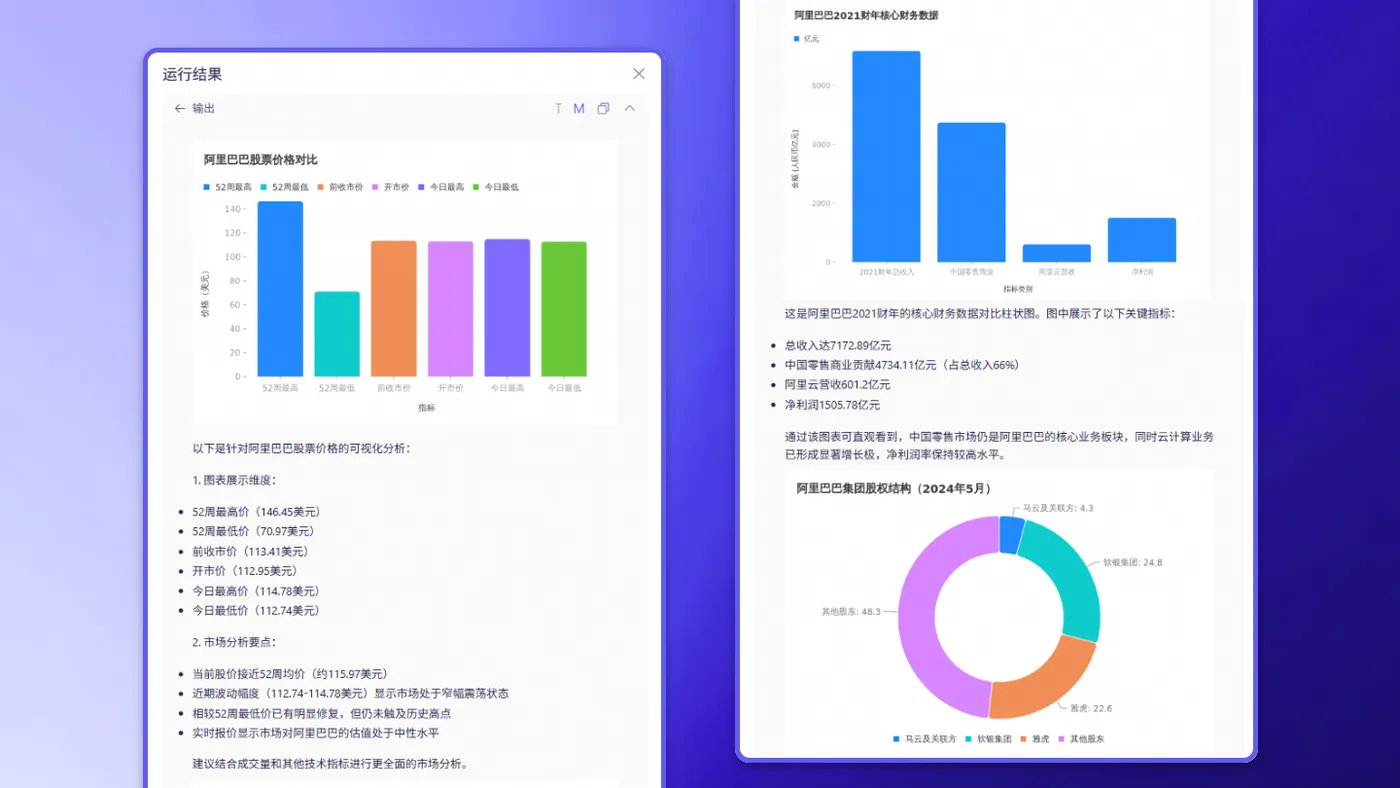Go back using the arrow beside 输出

(x=180, y=108)
